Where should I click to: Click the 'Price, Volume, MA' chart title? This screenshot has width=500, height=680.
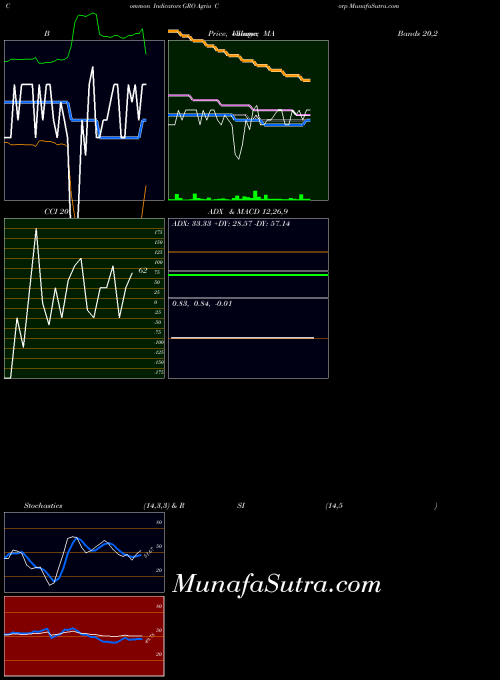(x=241, y=33)
